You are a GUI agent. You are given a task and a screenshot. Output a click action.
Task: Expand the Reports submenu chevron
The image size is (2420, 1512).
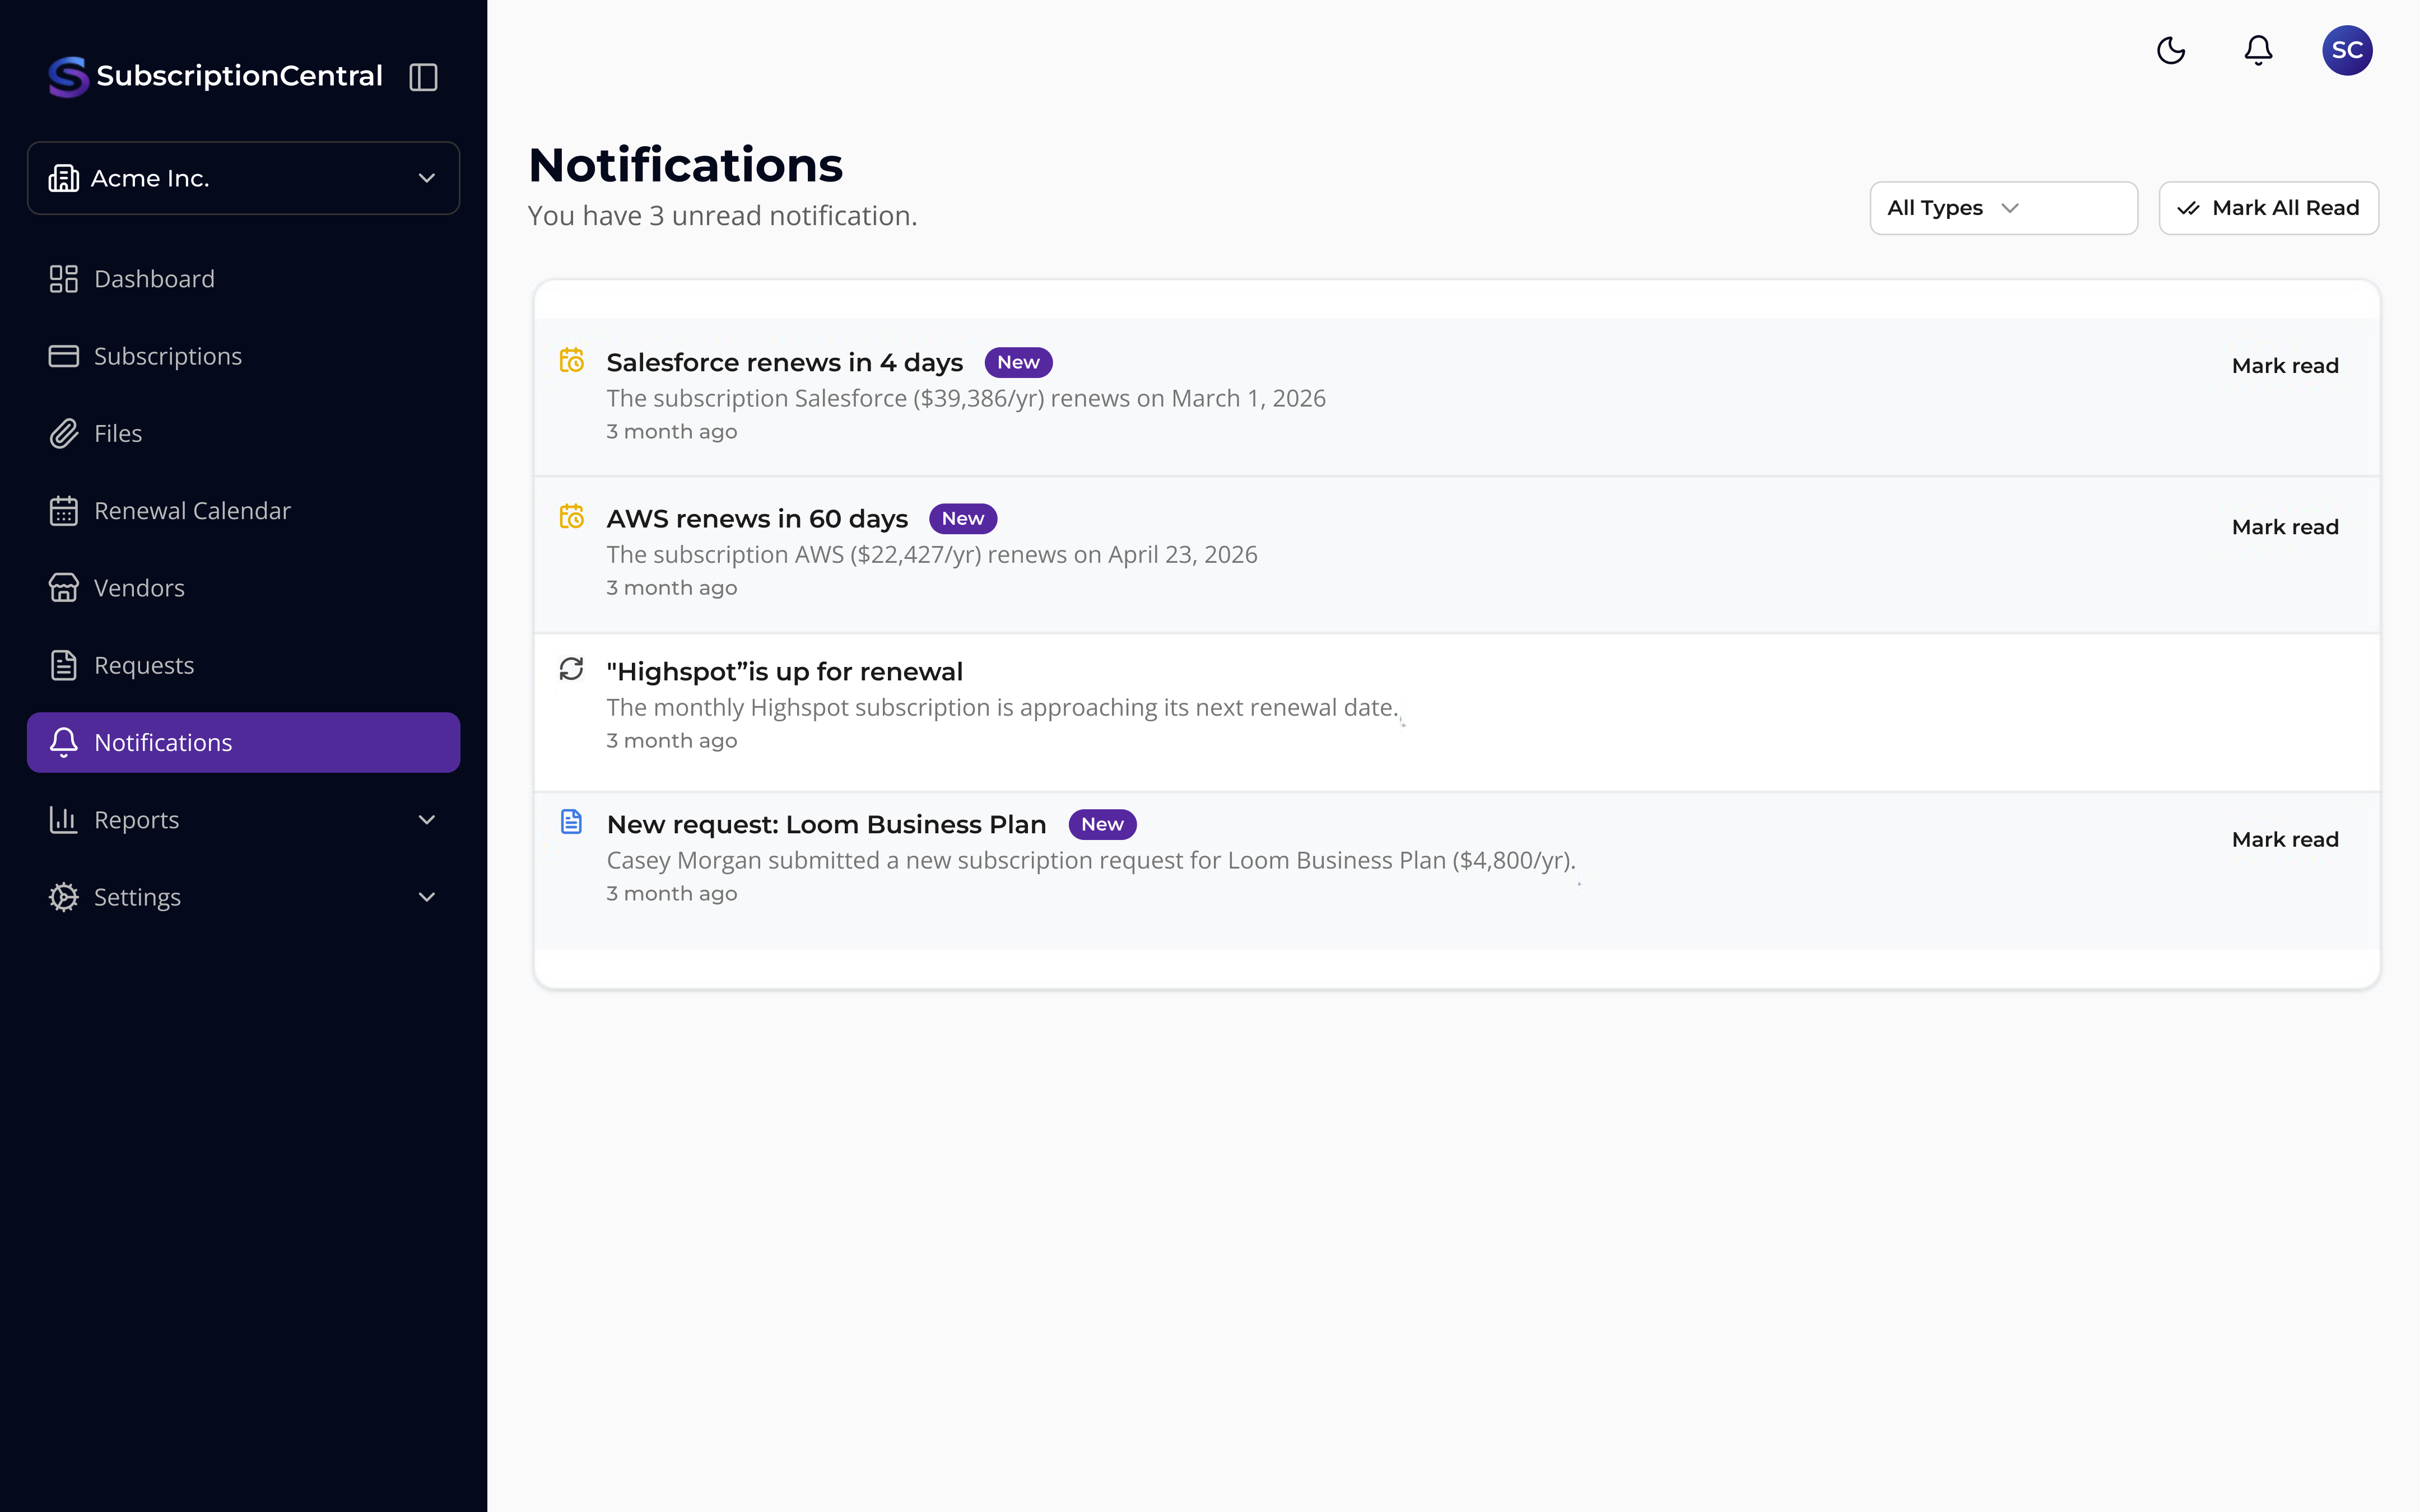tap(427, 820)
